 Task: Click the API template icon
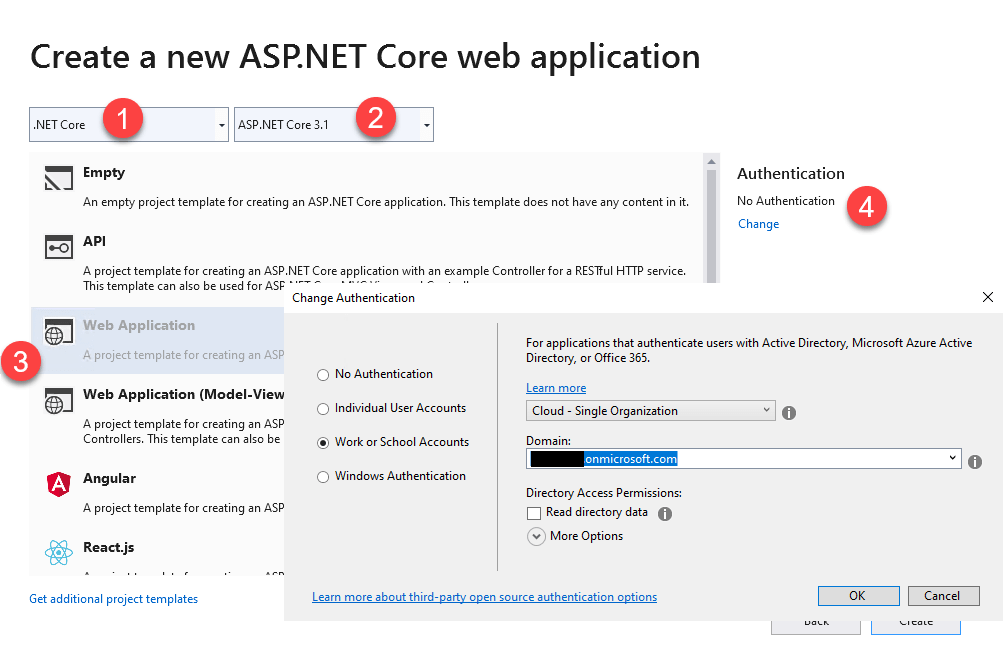click(59, 248)
